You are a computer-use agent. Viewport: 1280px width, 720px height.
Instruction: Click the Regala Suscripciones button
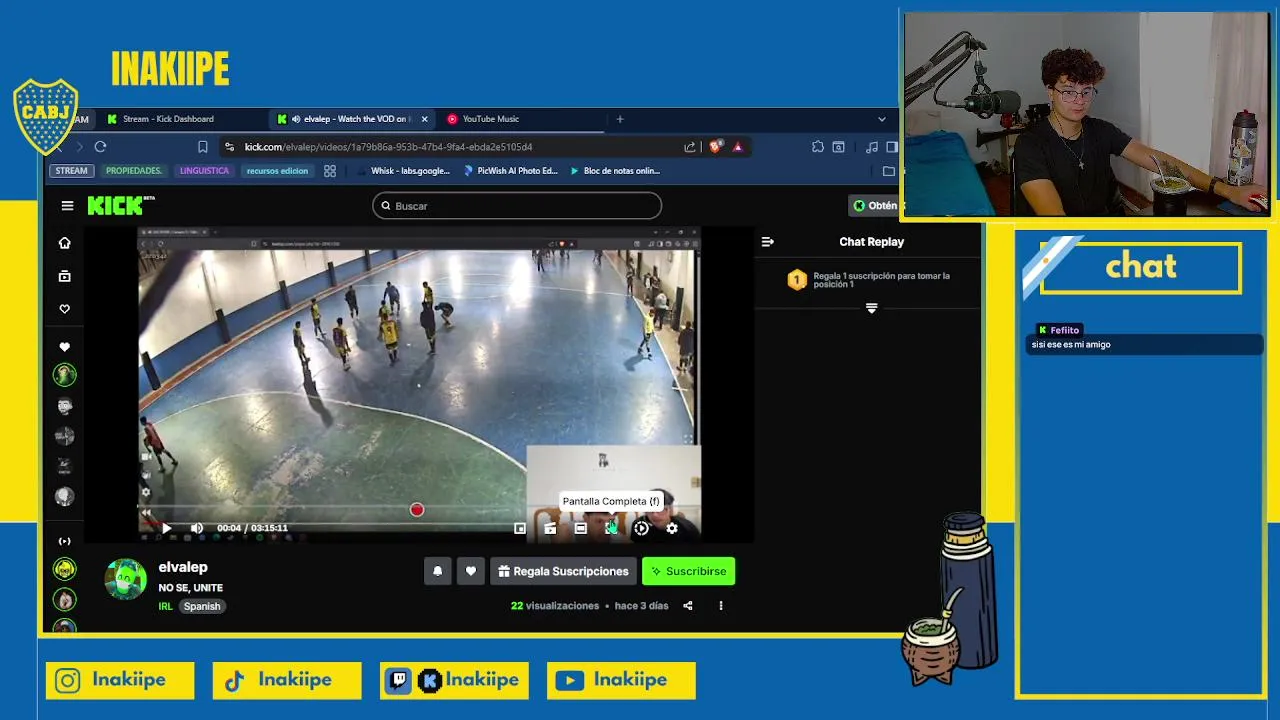coord(564,571)
